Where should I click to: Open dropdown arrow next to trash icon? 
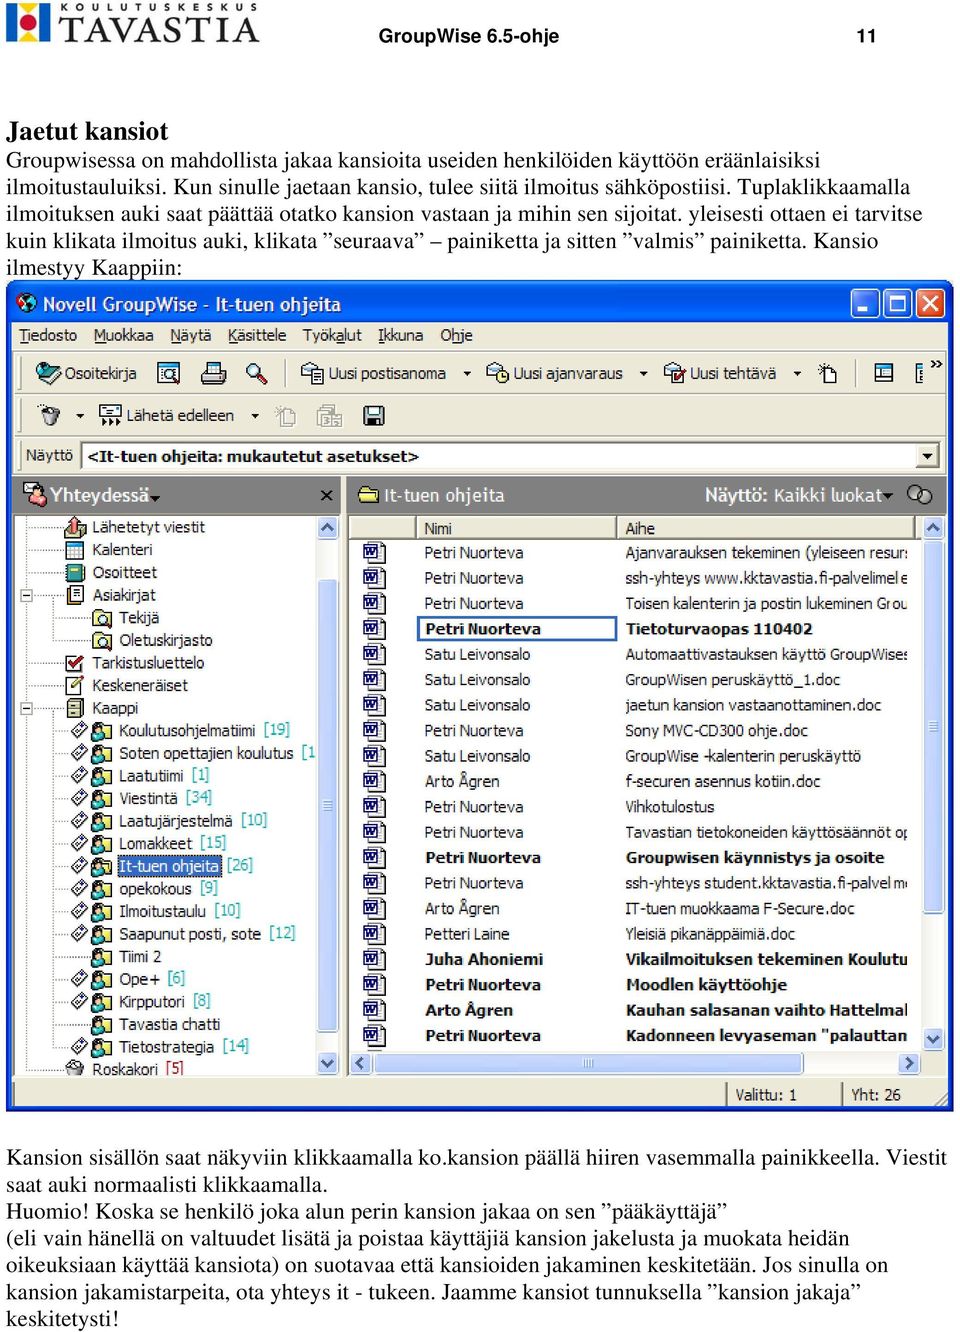[80, 416]
